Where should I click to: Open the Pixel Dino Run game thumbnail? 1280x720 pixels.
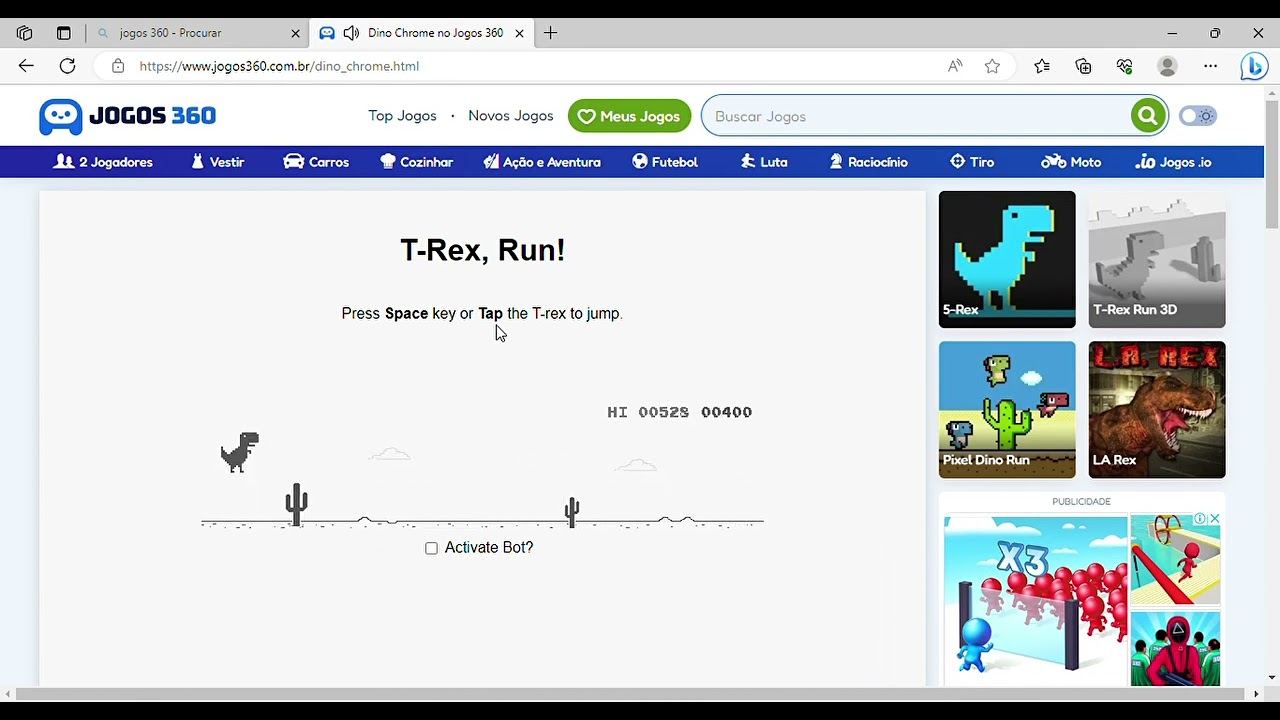tap(1007, 410)
